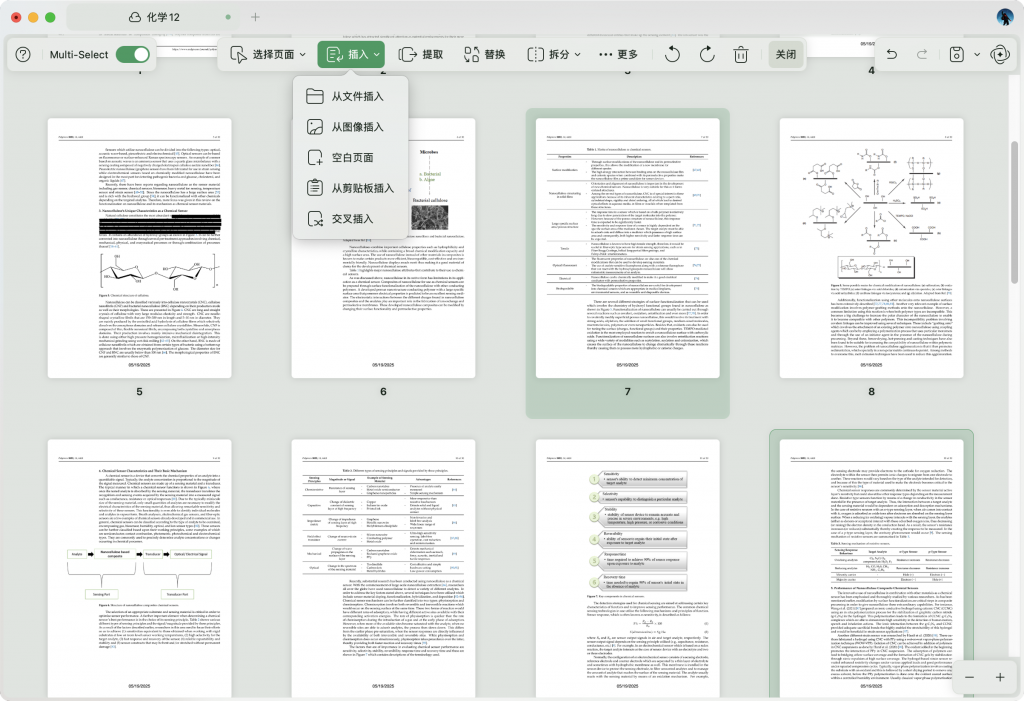The width and height of the screenshot is (1024, 701).
Task: Open the 拆分 dropdown
Action: pos(554,55)
